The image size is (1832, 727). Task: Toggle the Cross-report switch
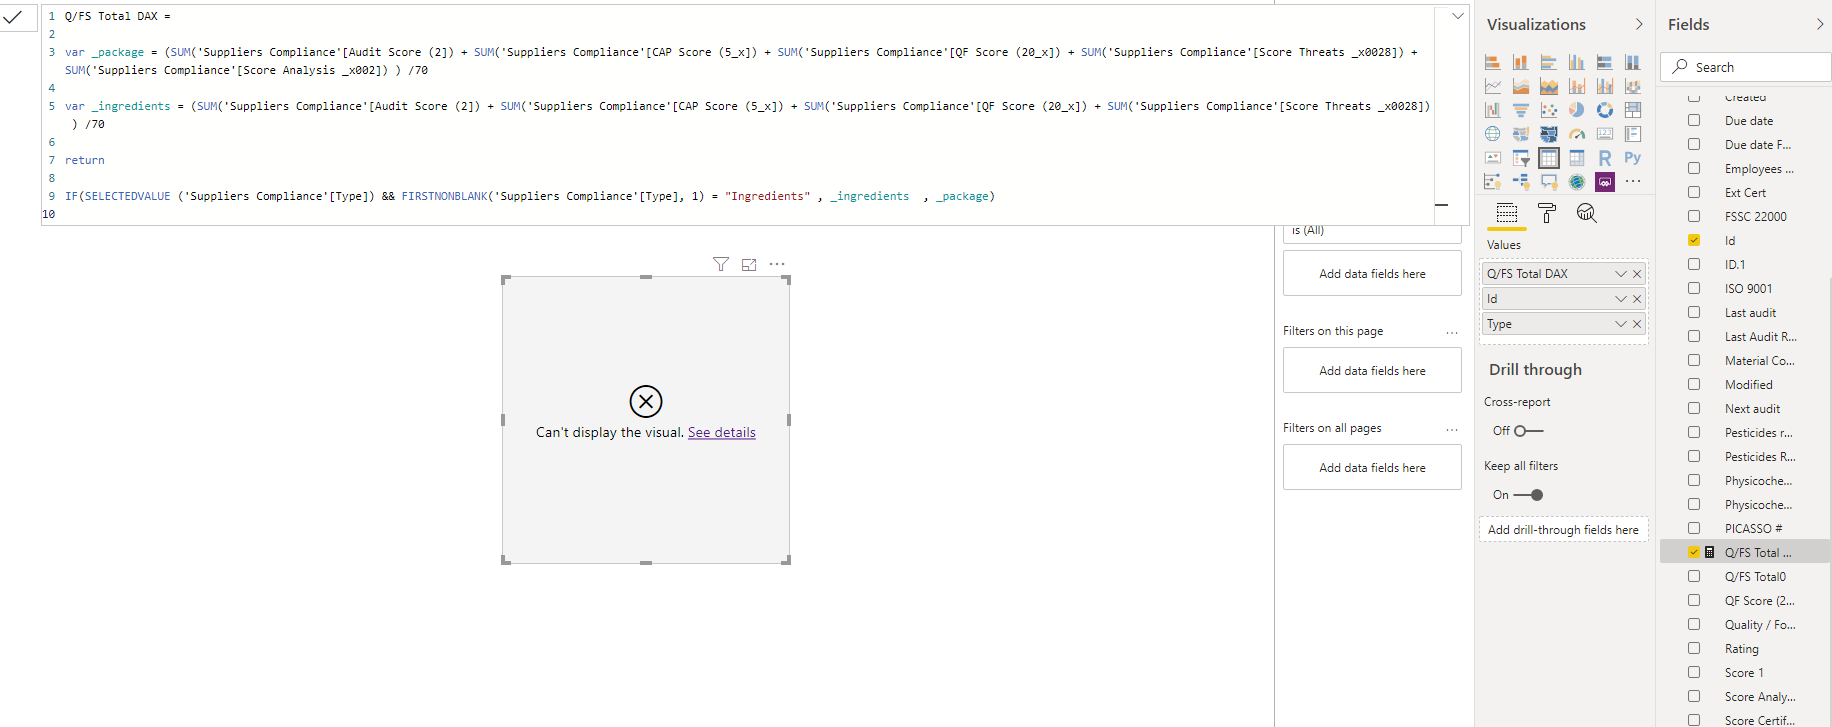coord(1528,431)
